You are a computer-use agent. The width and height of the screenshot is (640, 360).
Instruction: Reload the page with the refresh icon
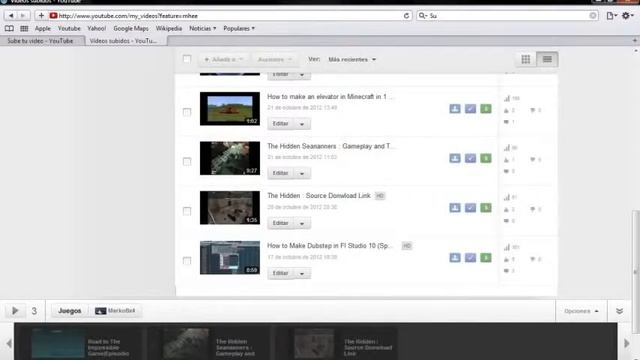pos(406,16)
